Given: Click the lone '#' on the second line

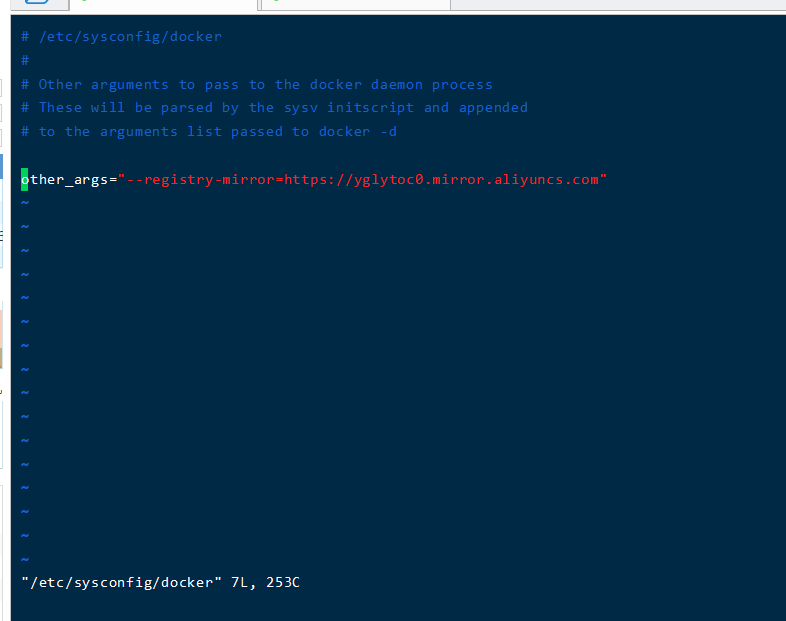Looking at the screenshot, I should [x=25, y=61].
